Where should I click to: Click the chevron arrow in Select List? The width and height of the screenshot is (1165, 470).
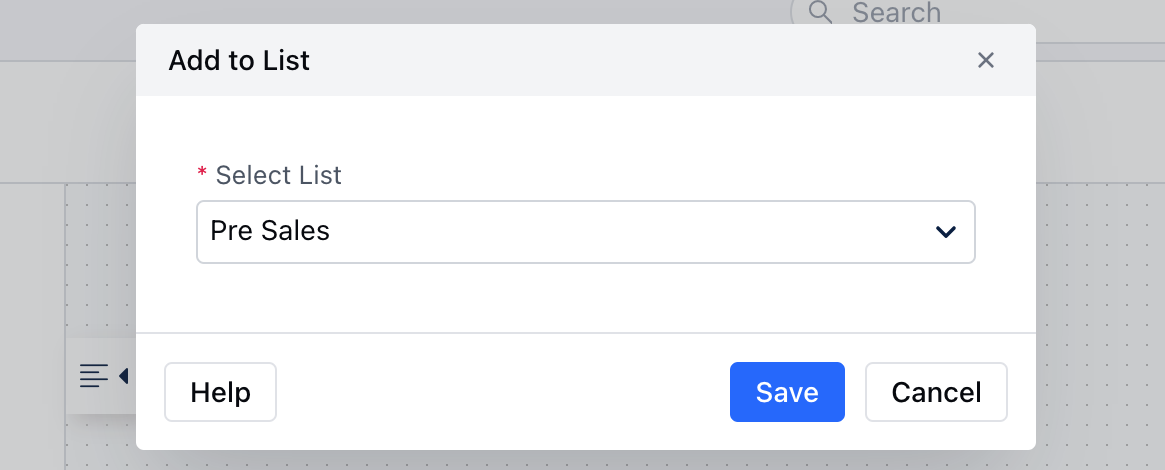pos(945,232)
